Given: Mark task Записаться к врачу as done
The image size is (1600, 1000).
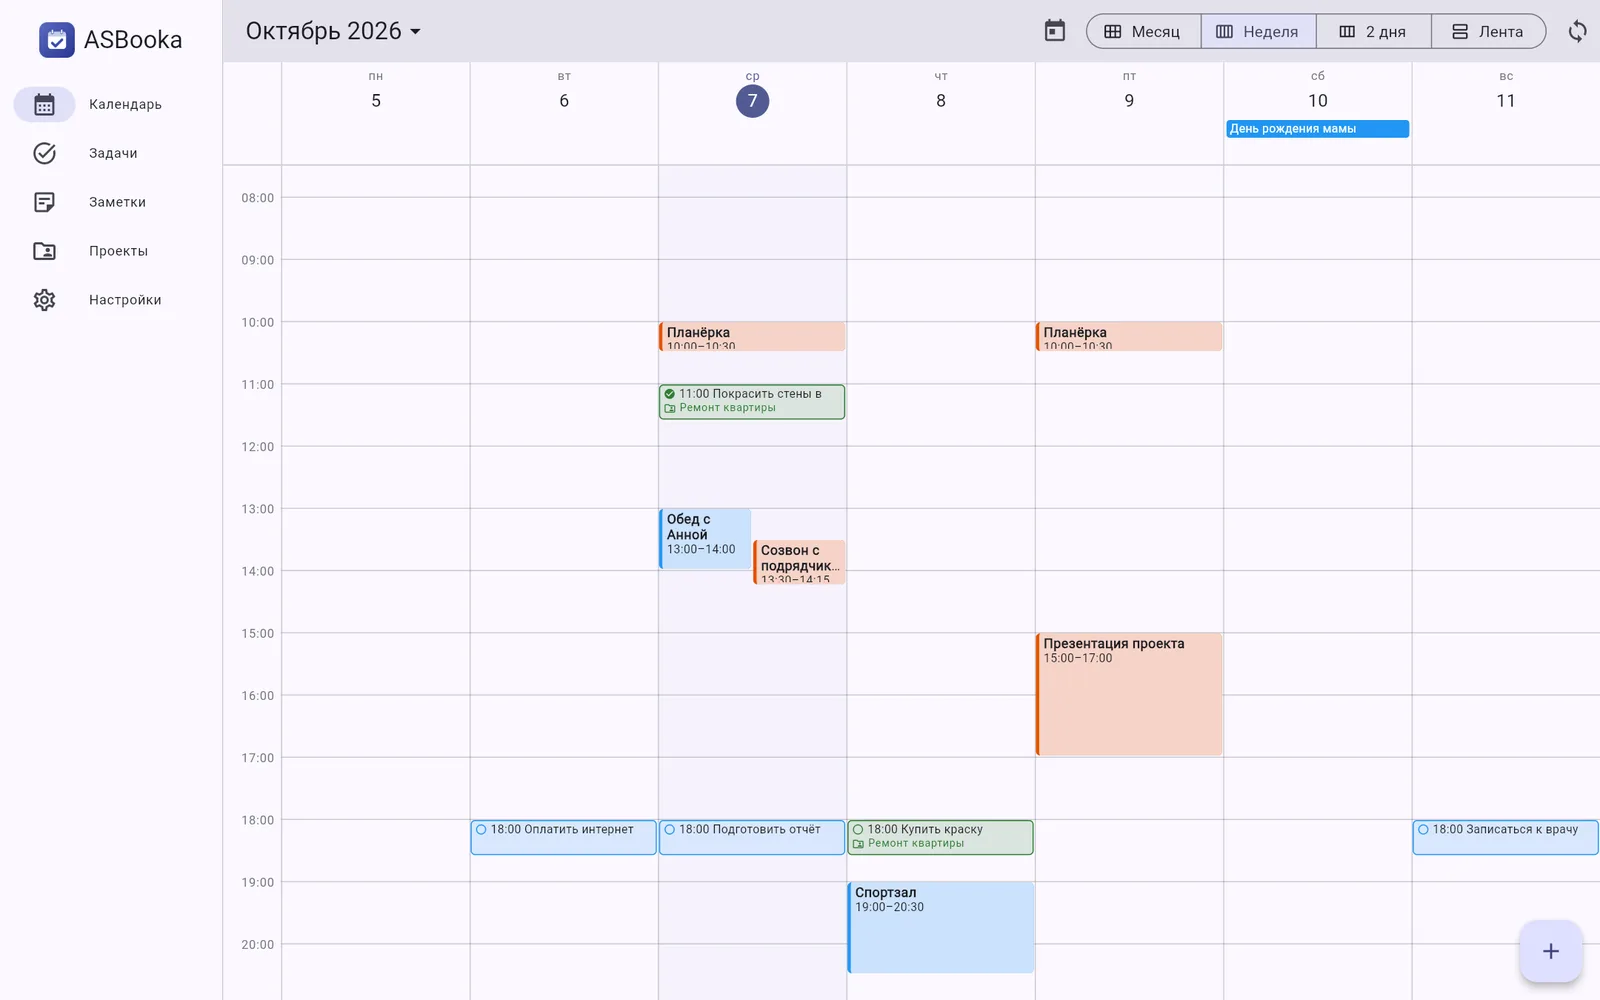Looking at the screenshot, I should (1423, 829).
